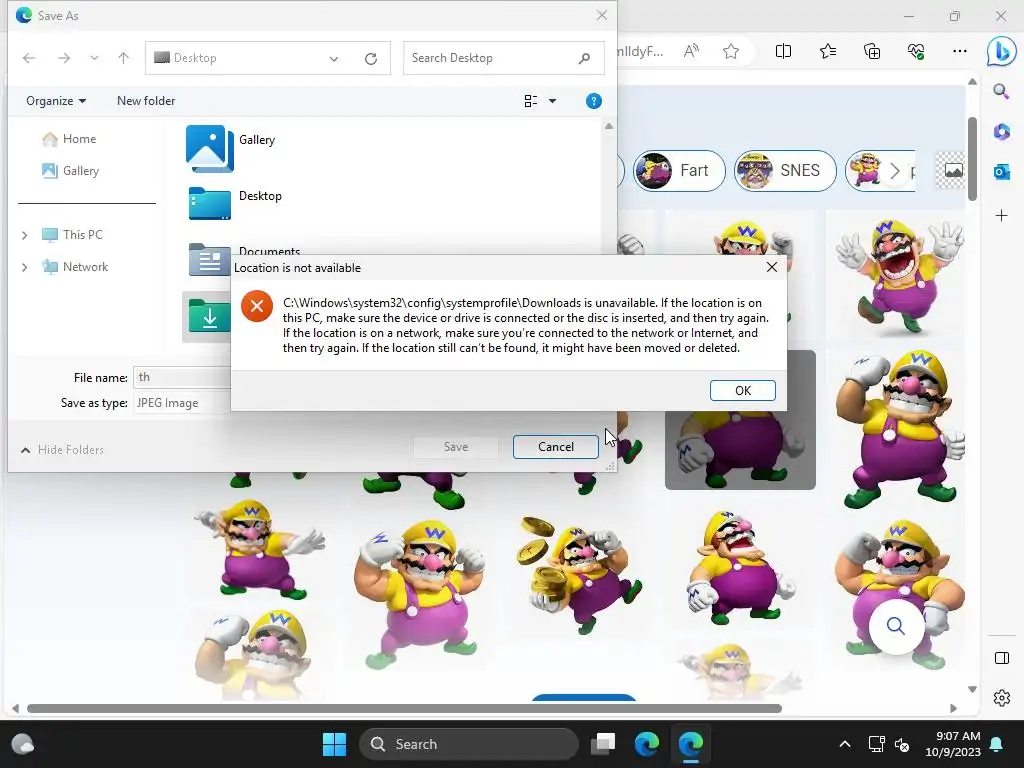Open Edge sidebar settings gear
Image resolution: width=1024 pixels, height=768 pixels.
point(1001,698)
